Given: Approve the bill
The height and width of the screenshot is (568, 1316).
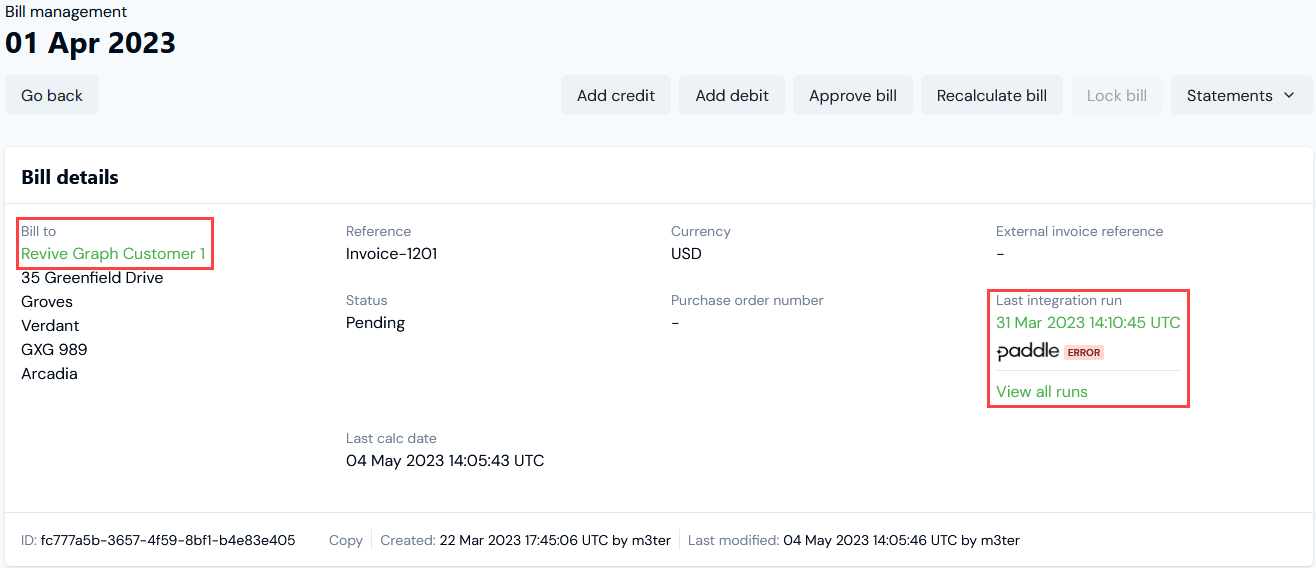Looking at the screenshot, I should click(x=853, y=95).
